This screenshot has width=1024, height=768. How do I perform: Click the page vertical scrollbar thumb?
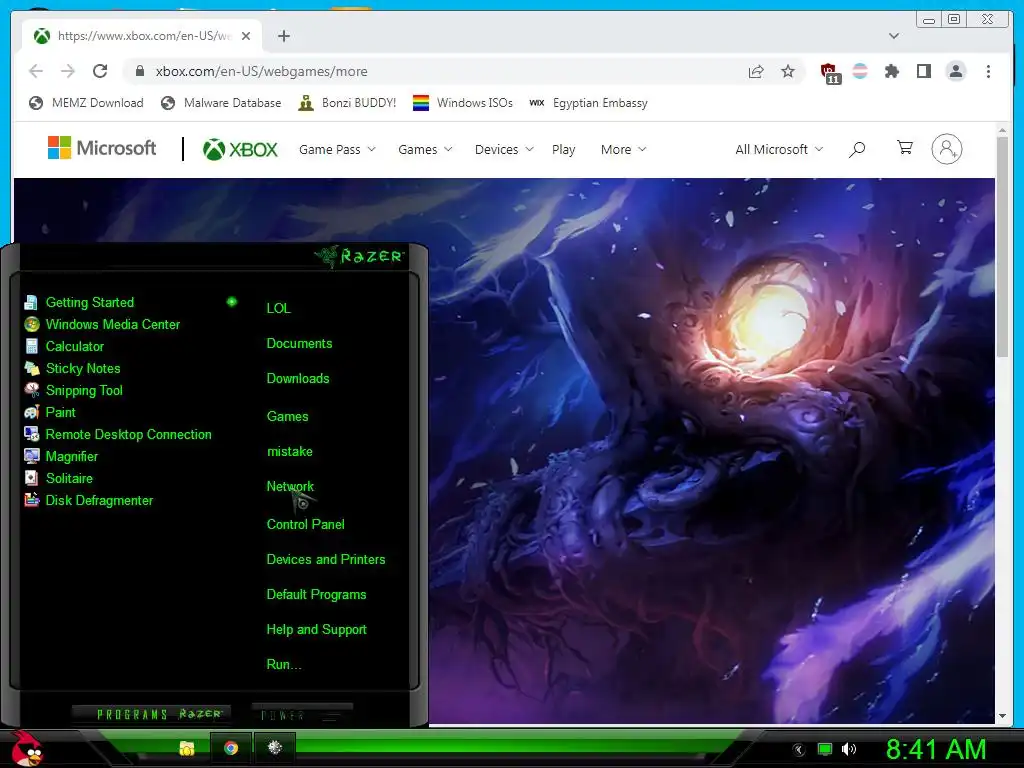[1002, 247]
